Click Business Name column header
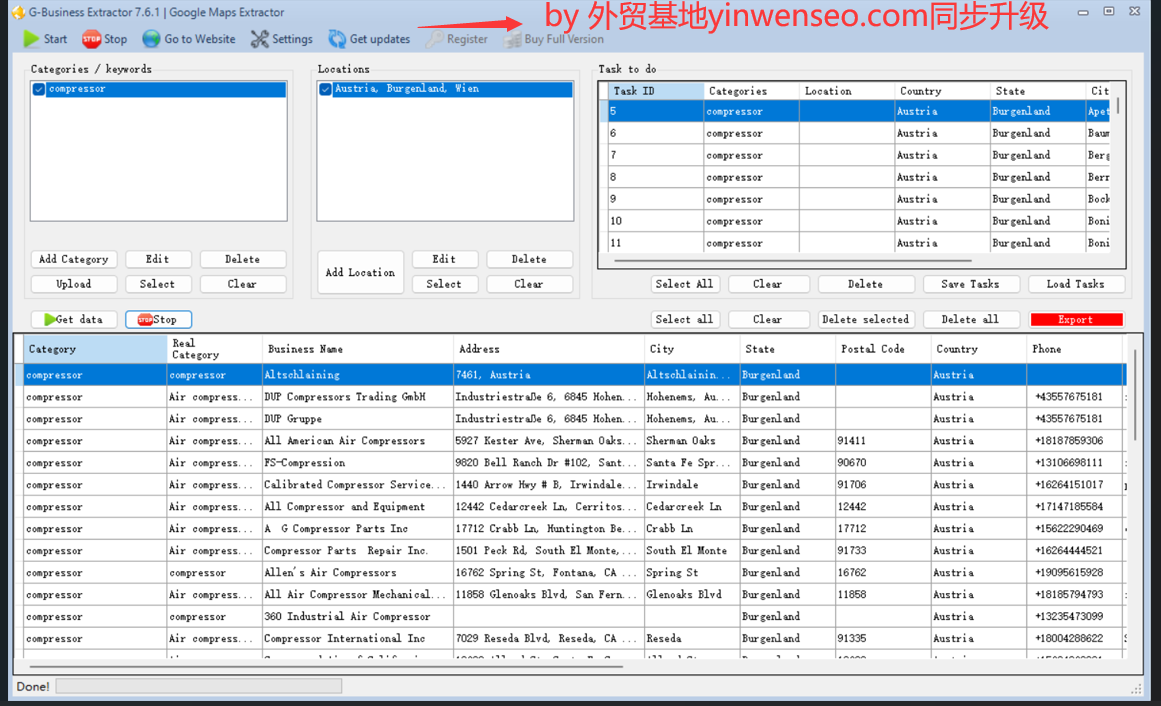This screenshot has width=1161, height=706. (358, 349)
